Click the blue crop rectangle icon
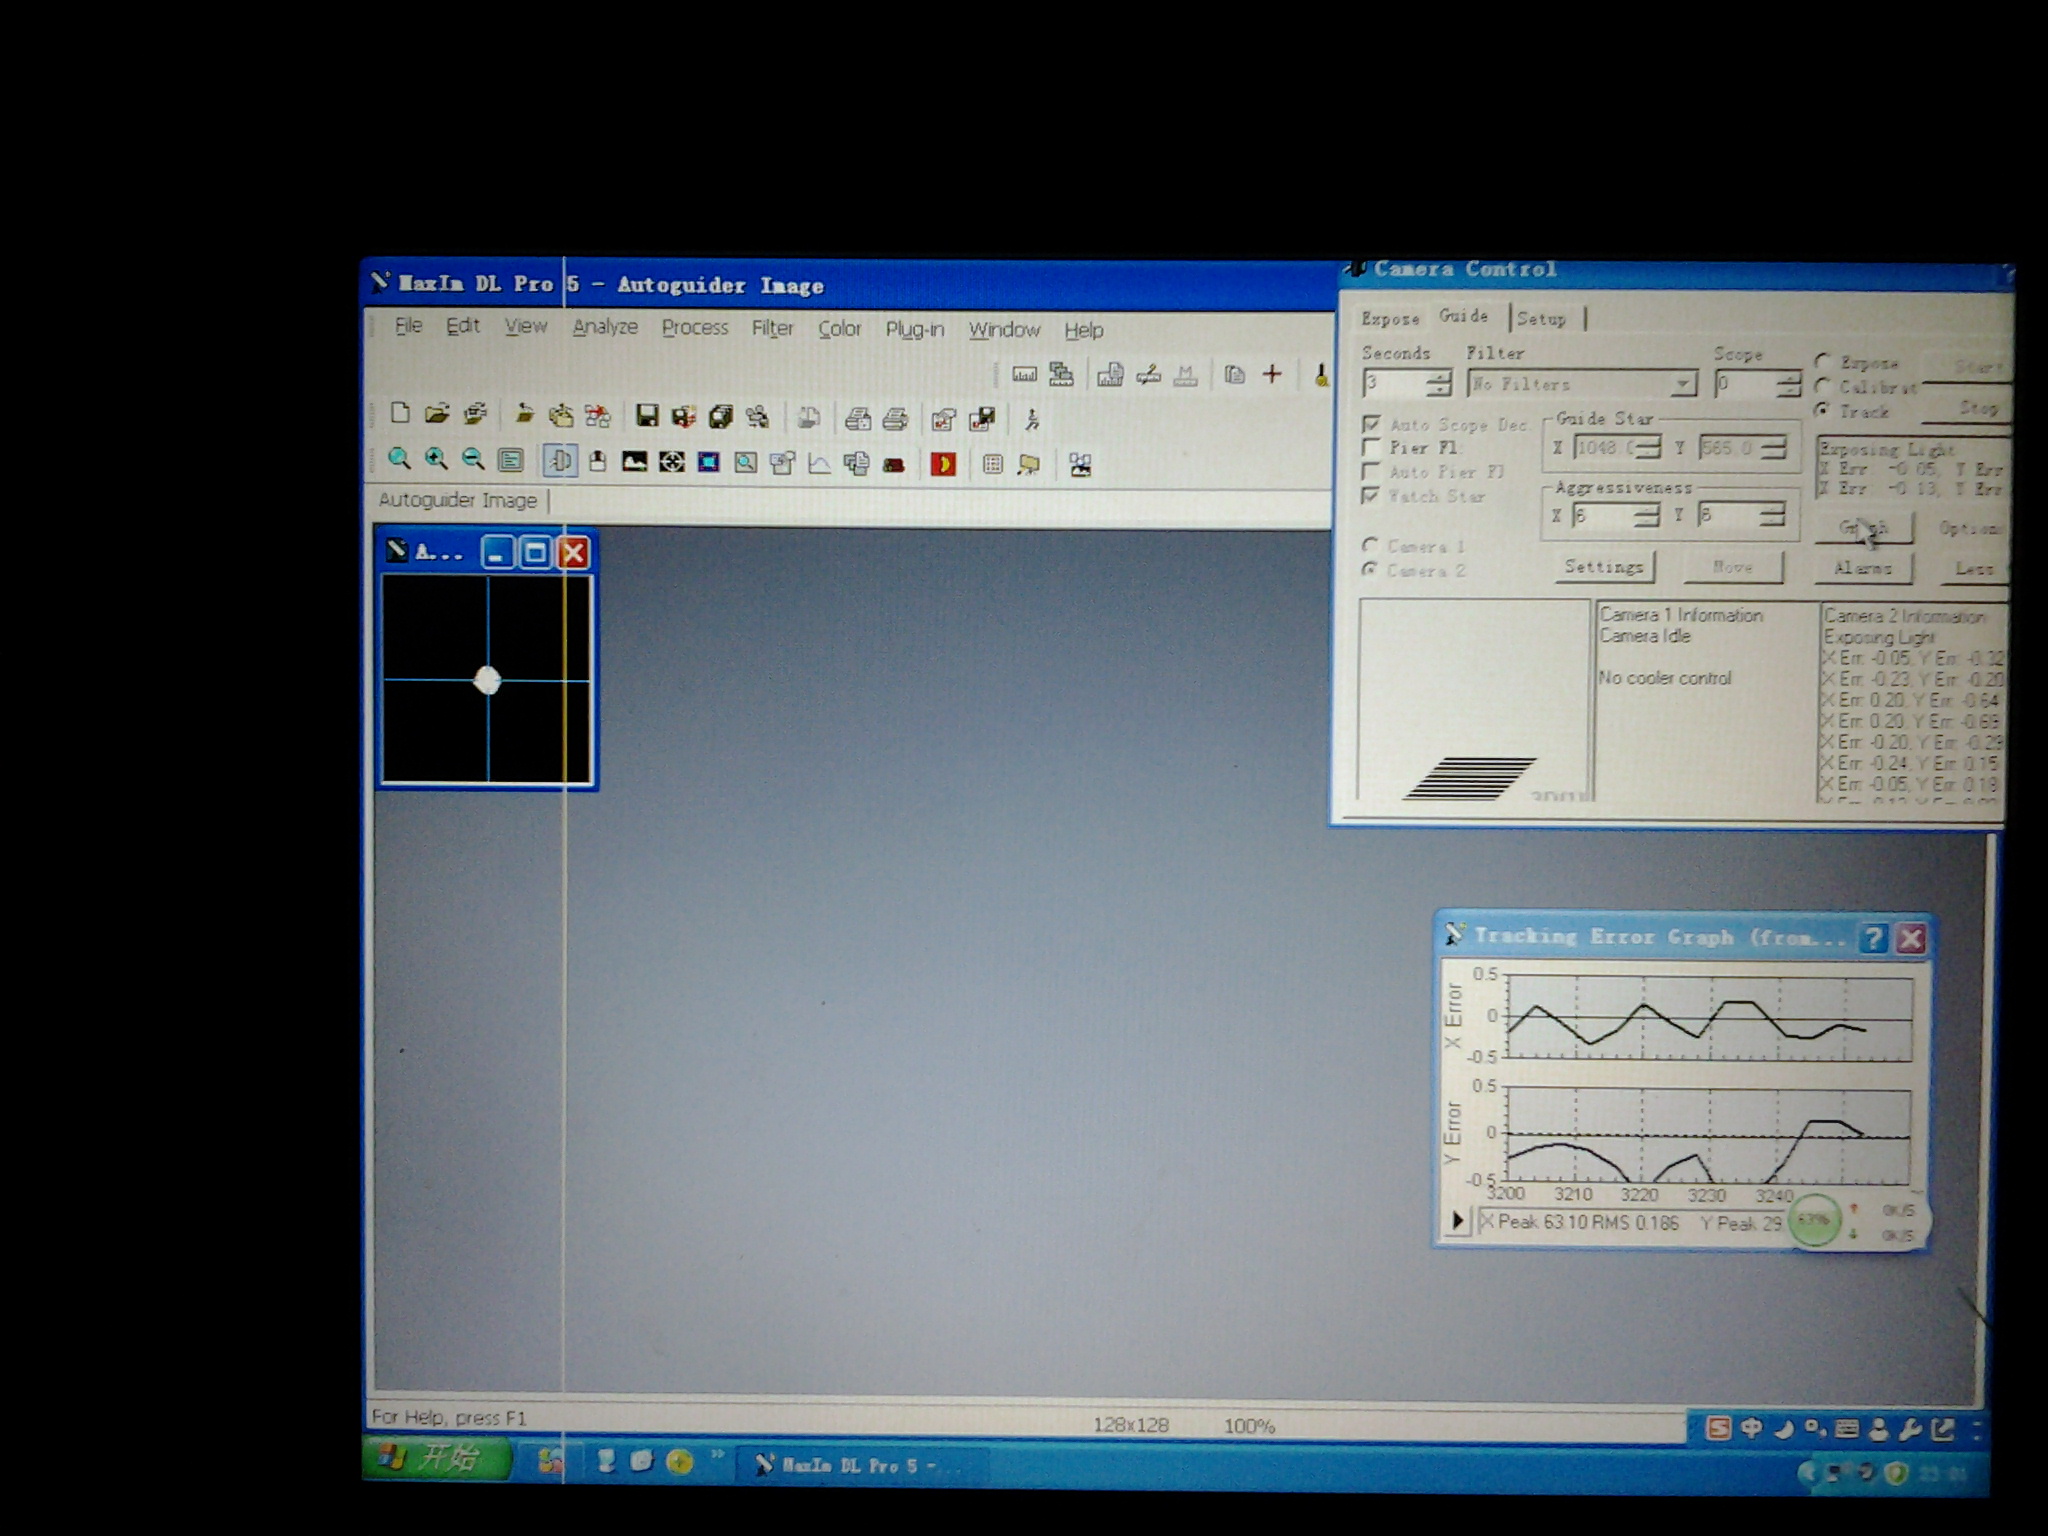2048x1536 pixels. 708,462
